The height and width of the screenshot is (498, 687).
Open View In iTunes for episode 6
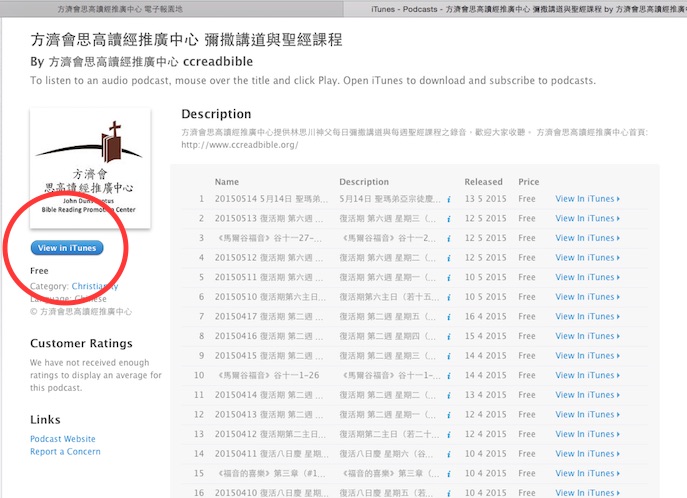(x=588, y=297)
